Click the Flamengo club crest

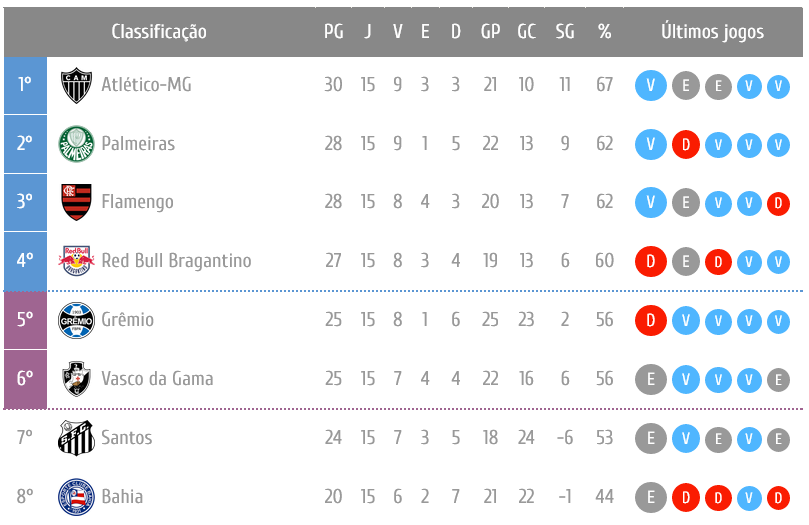click(x=76, y=202)
